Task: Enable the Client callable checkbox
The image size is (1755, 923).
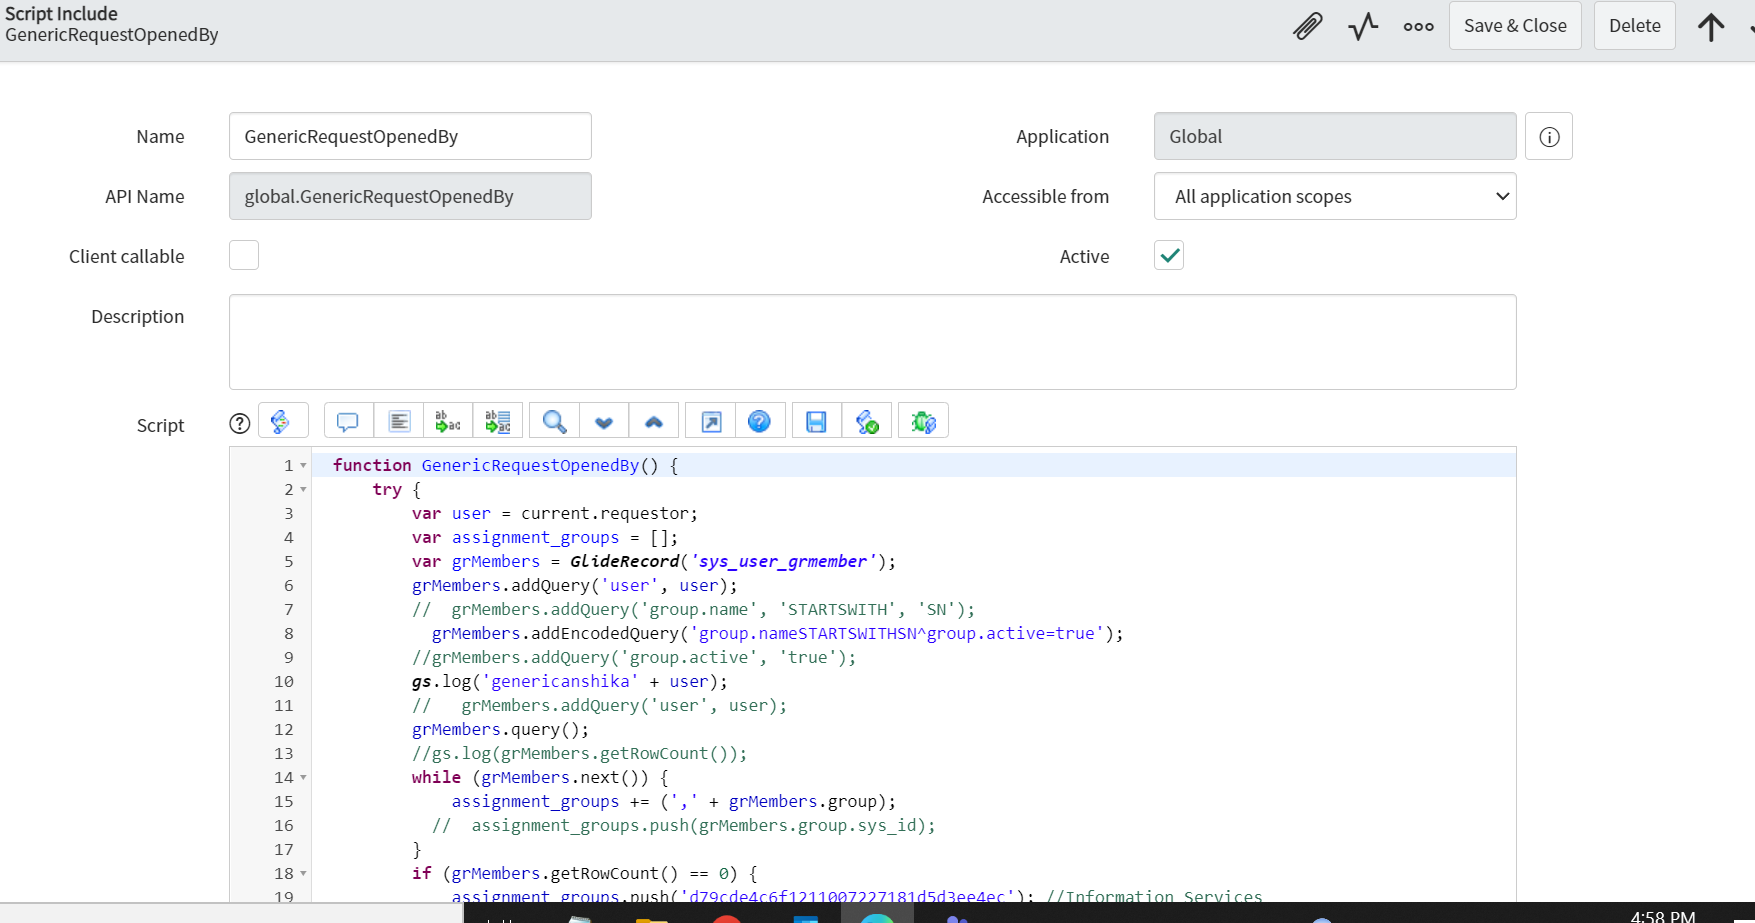Action: pyautogui.click(x=243, y=255)
